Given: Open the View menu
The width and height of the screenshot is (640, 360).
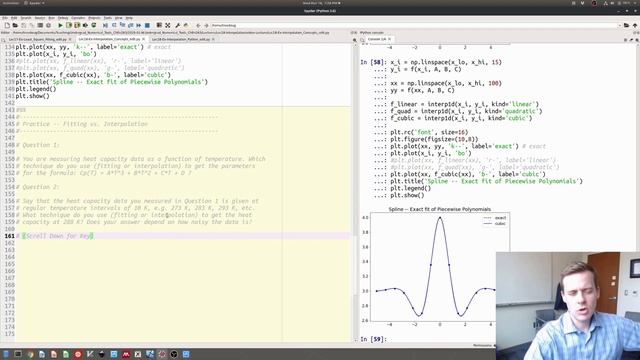Looking at the screenshot, I should point(118,18).
